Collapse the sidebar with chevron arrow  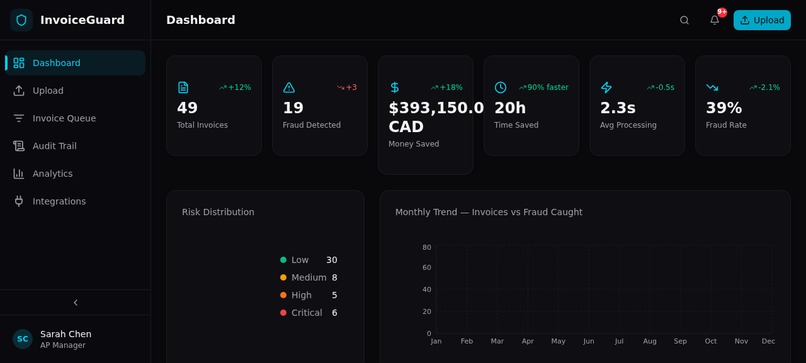[75, 303]
